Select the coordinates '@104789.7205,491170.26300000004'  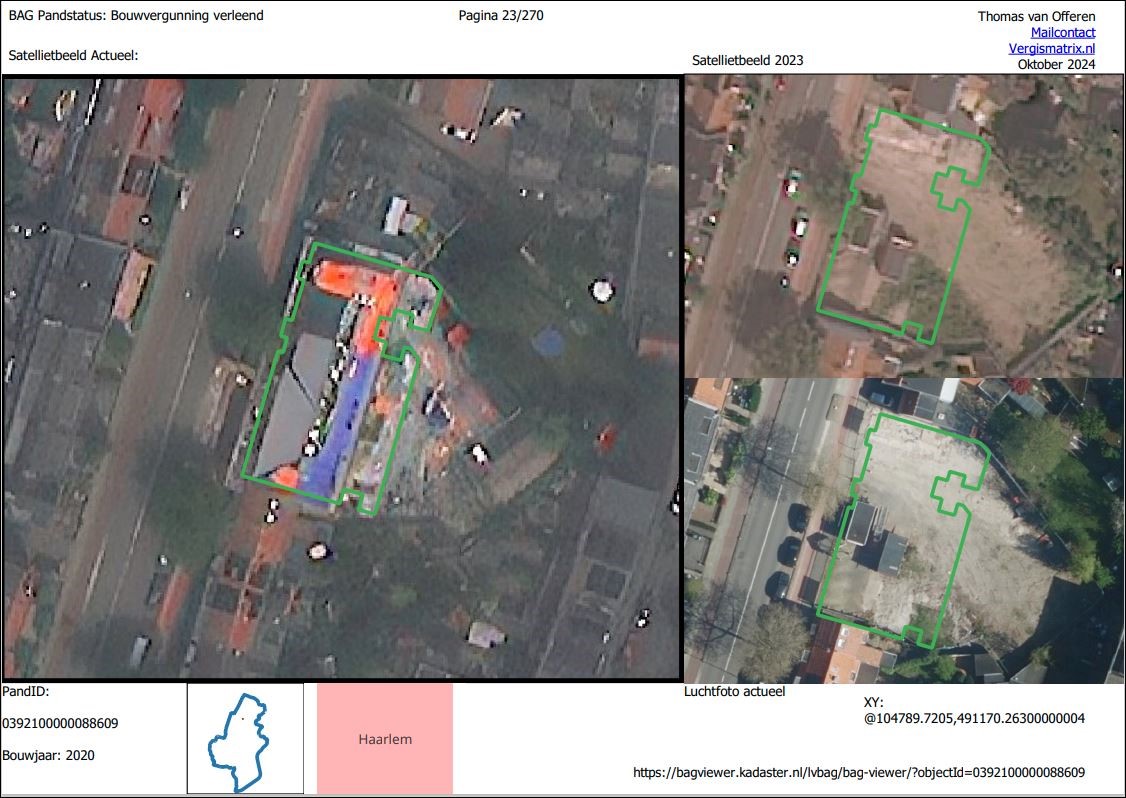974,718
